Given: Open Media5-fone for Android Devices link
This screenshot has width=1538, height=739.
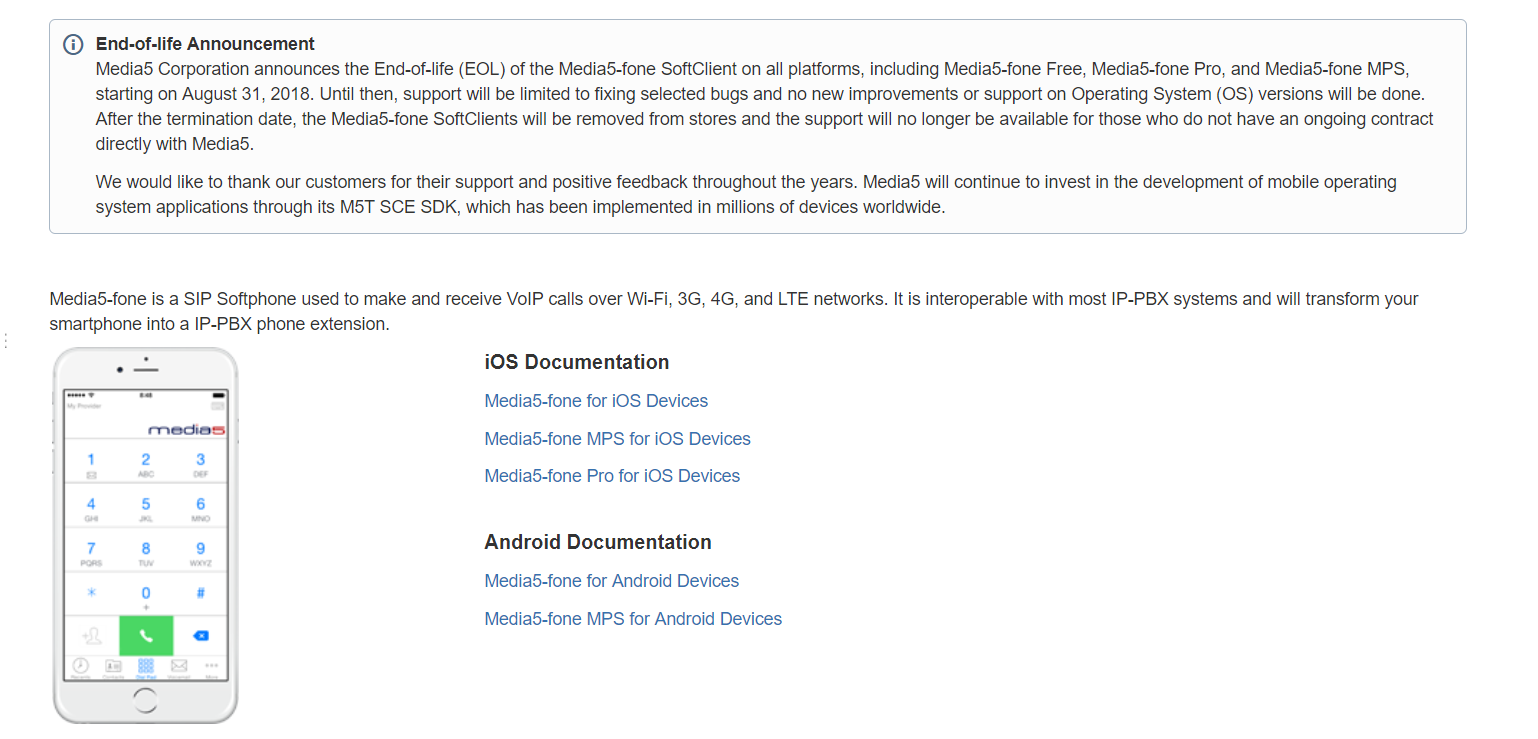Looking at the screenshot, I should point(611,581).
